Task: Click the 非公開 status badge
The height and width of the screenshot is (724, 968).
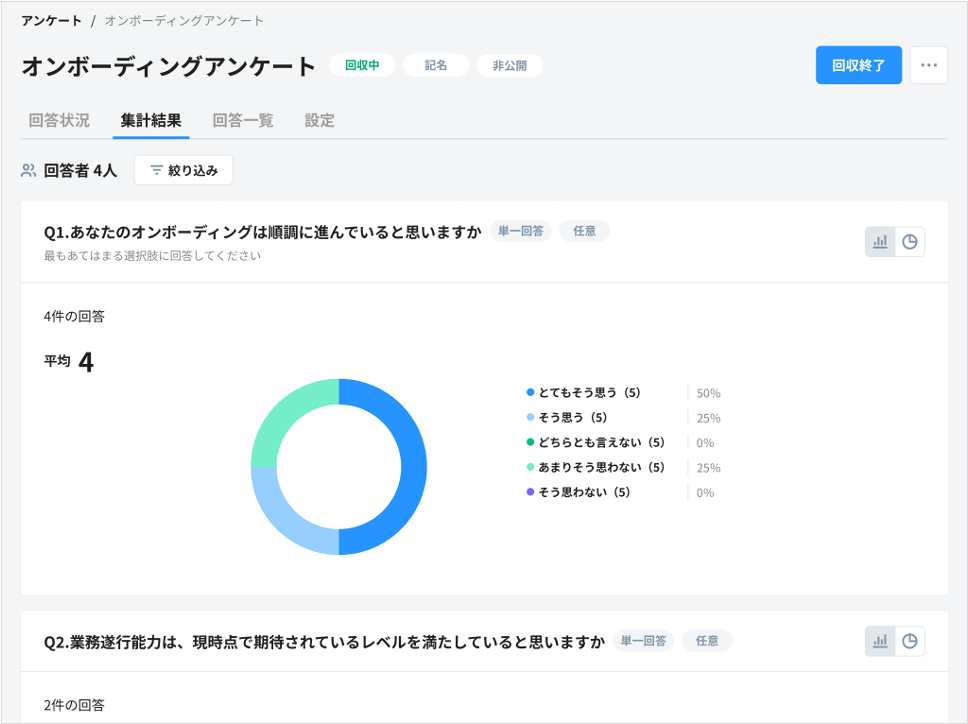Action: tap(509, 64)
